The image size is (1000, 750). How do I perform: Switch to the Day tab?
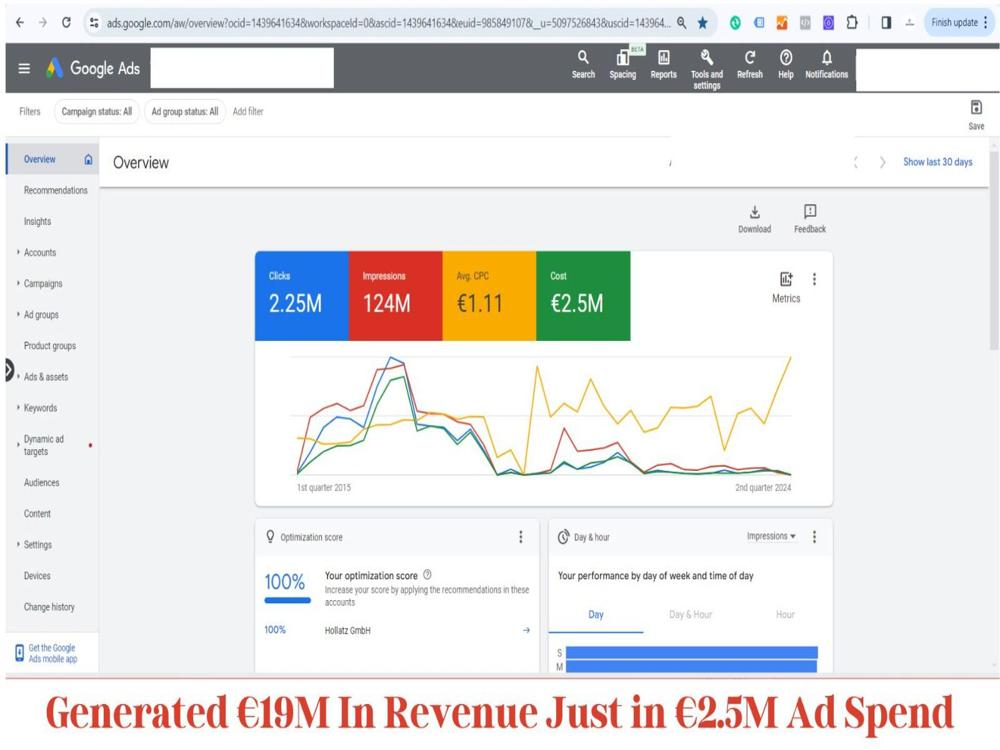pos(596,615)
